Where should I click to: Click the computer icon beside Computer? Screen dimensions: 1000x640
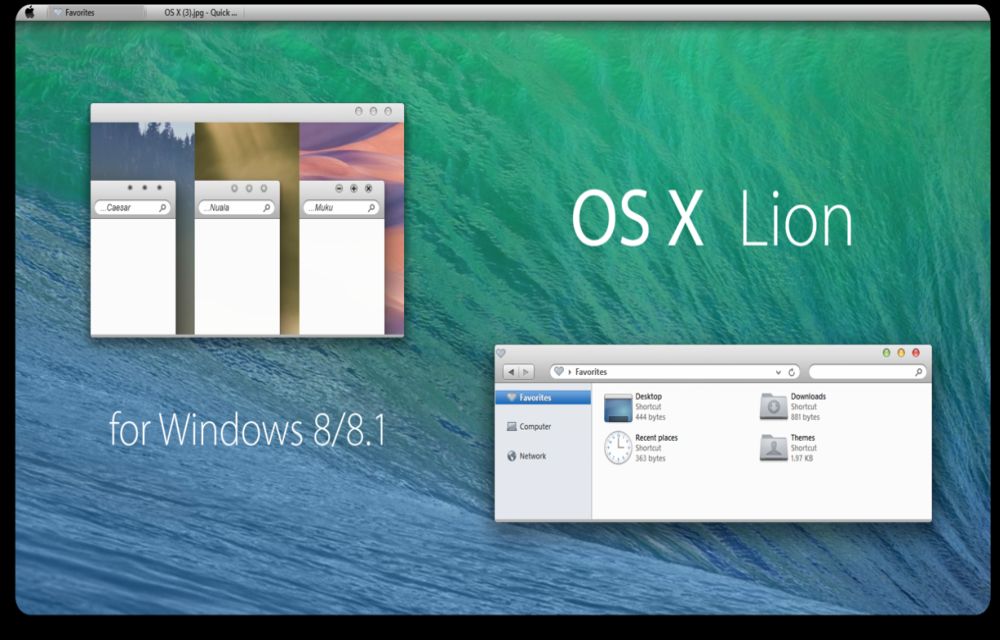pyautogui.click(x=511, y=426)
